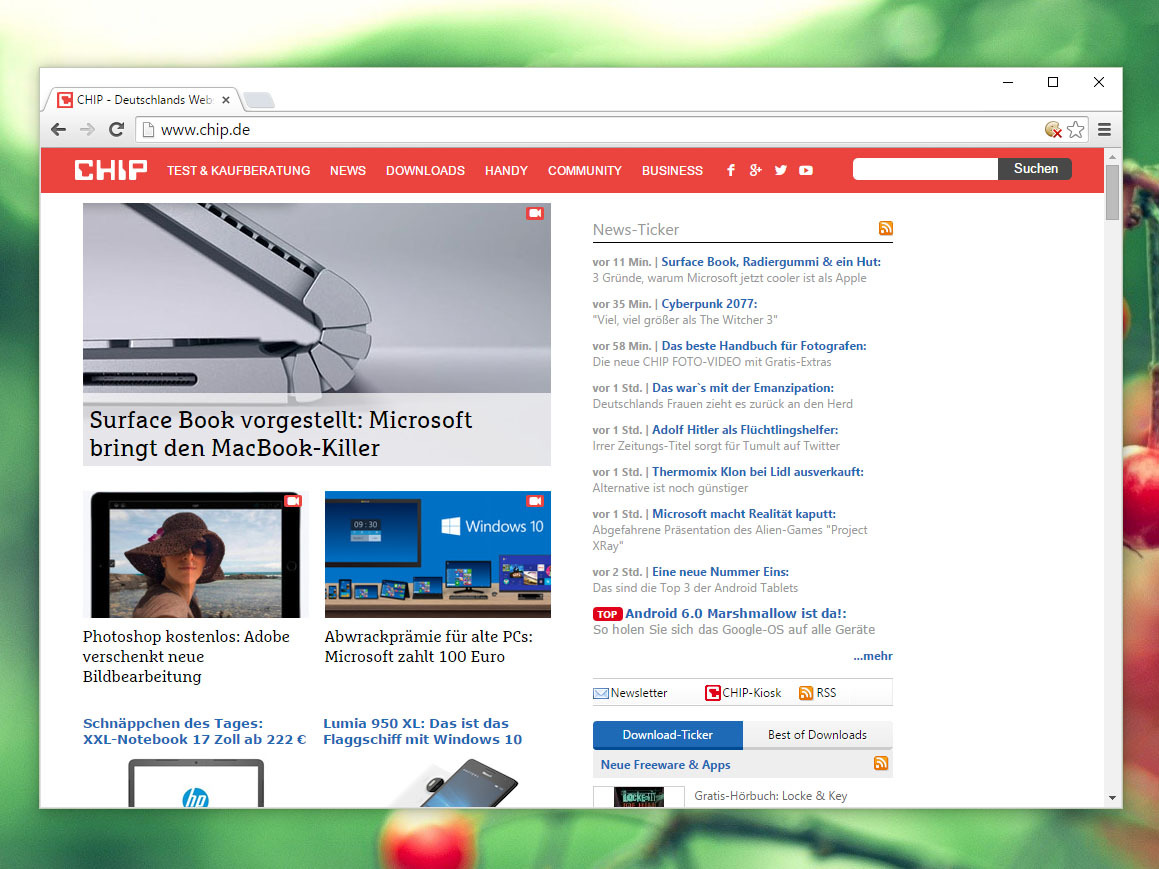Click video icon on Windows 10 image
1159x869 pixels.
click(535, 501)
